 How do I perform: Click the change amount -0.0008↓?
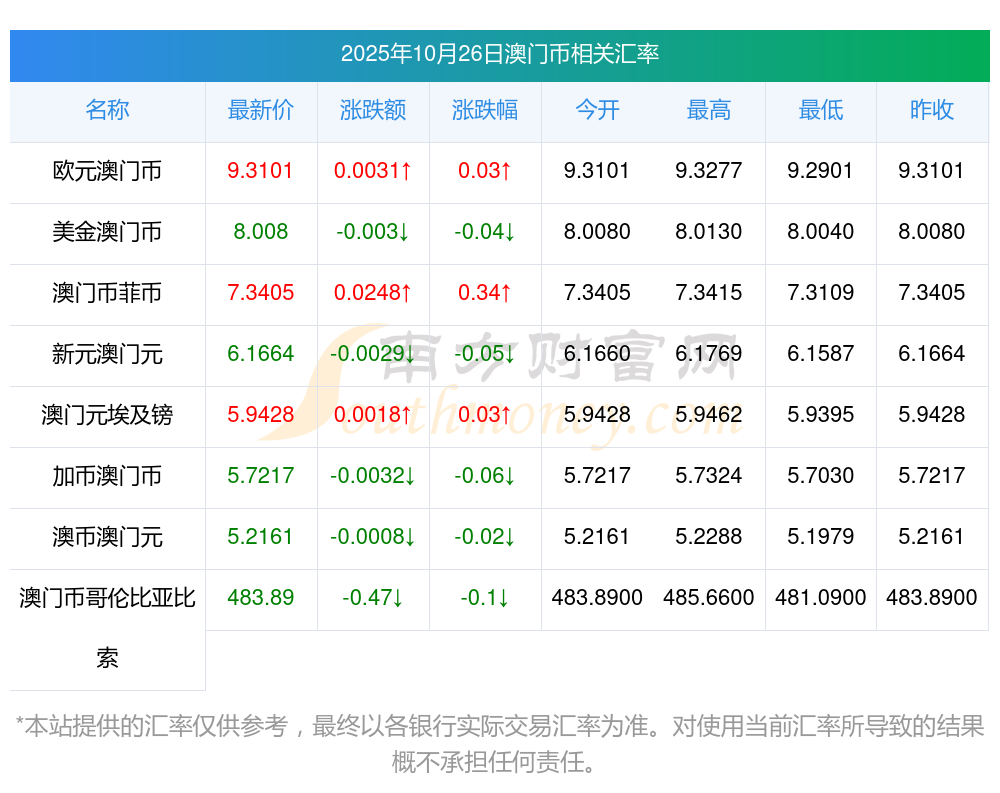(373, 537)
